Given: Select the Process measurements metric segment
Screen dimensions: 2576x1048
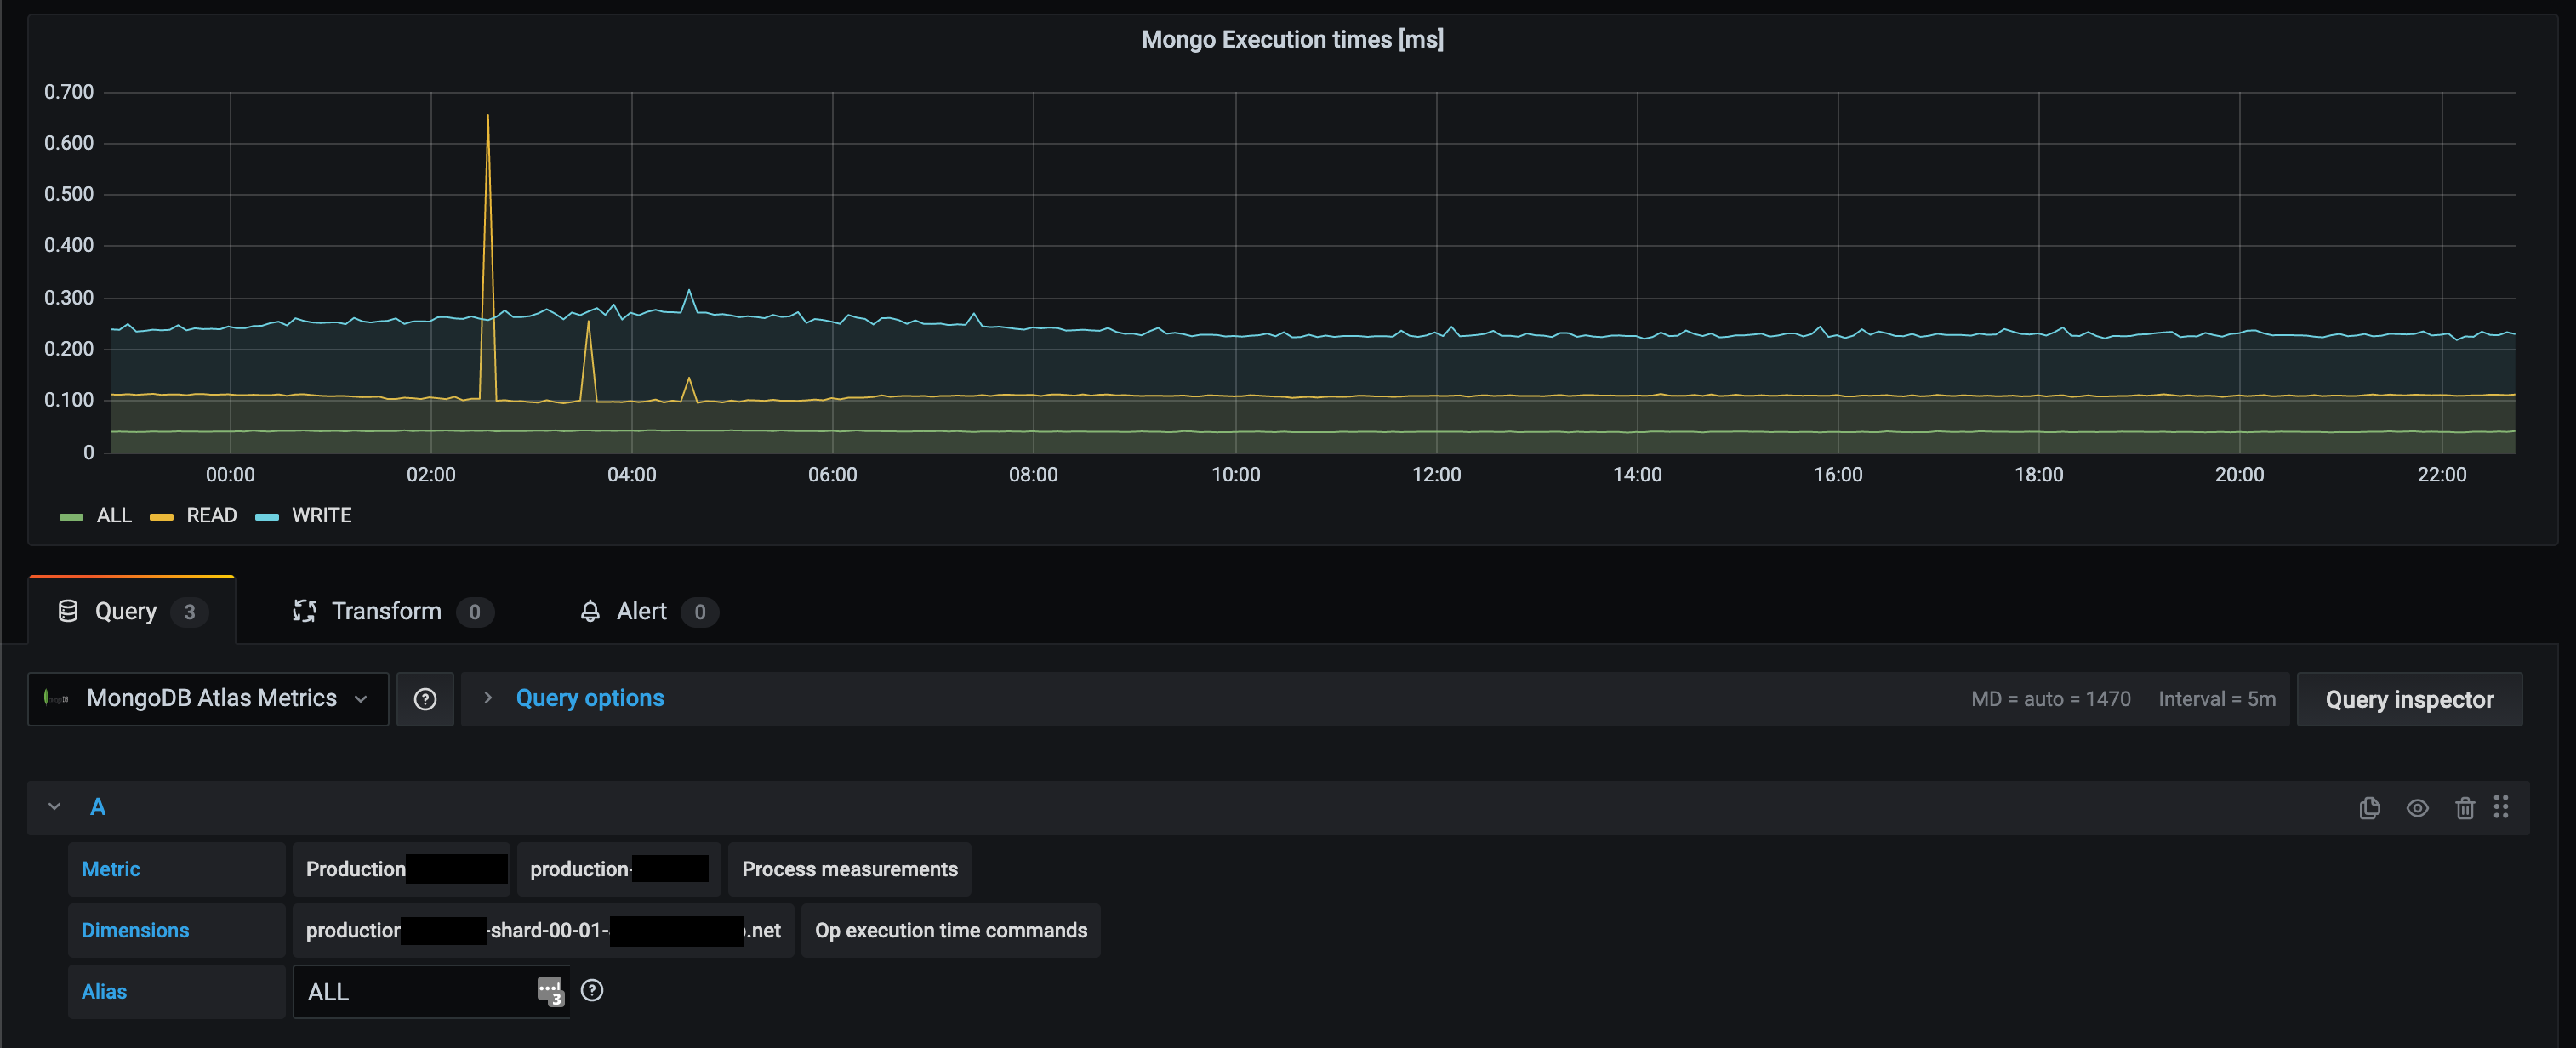Looking at the screenshot, I should click(x=849, y=869).
